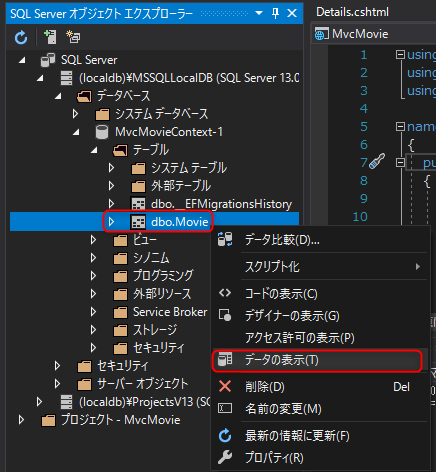Expand the 外部テーブル folder
Viewport: 436px width, 472px height.
pos(111,186)
